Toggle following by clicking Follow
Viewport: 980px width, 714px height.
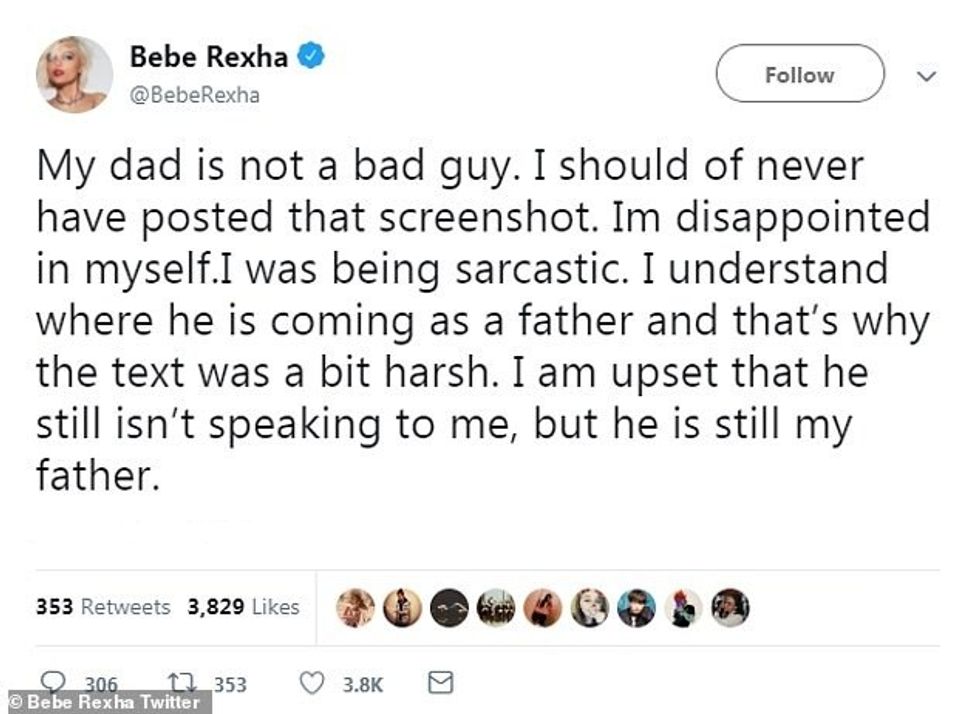pyautogui.click(x=799, y=74)
